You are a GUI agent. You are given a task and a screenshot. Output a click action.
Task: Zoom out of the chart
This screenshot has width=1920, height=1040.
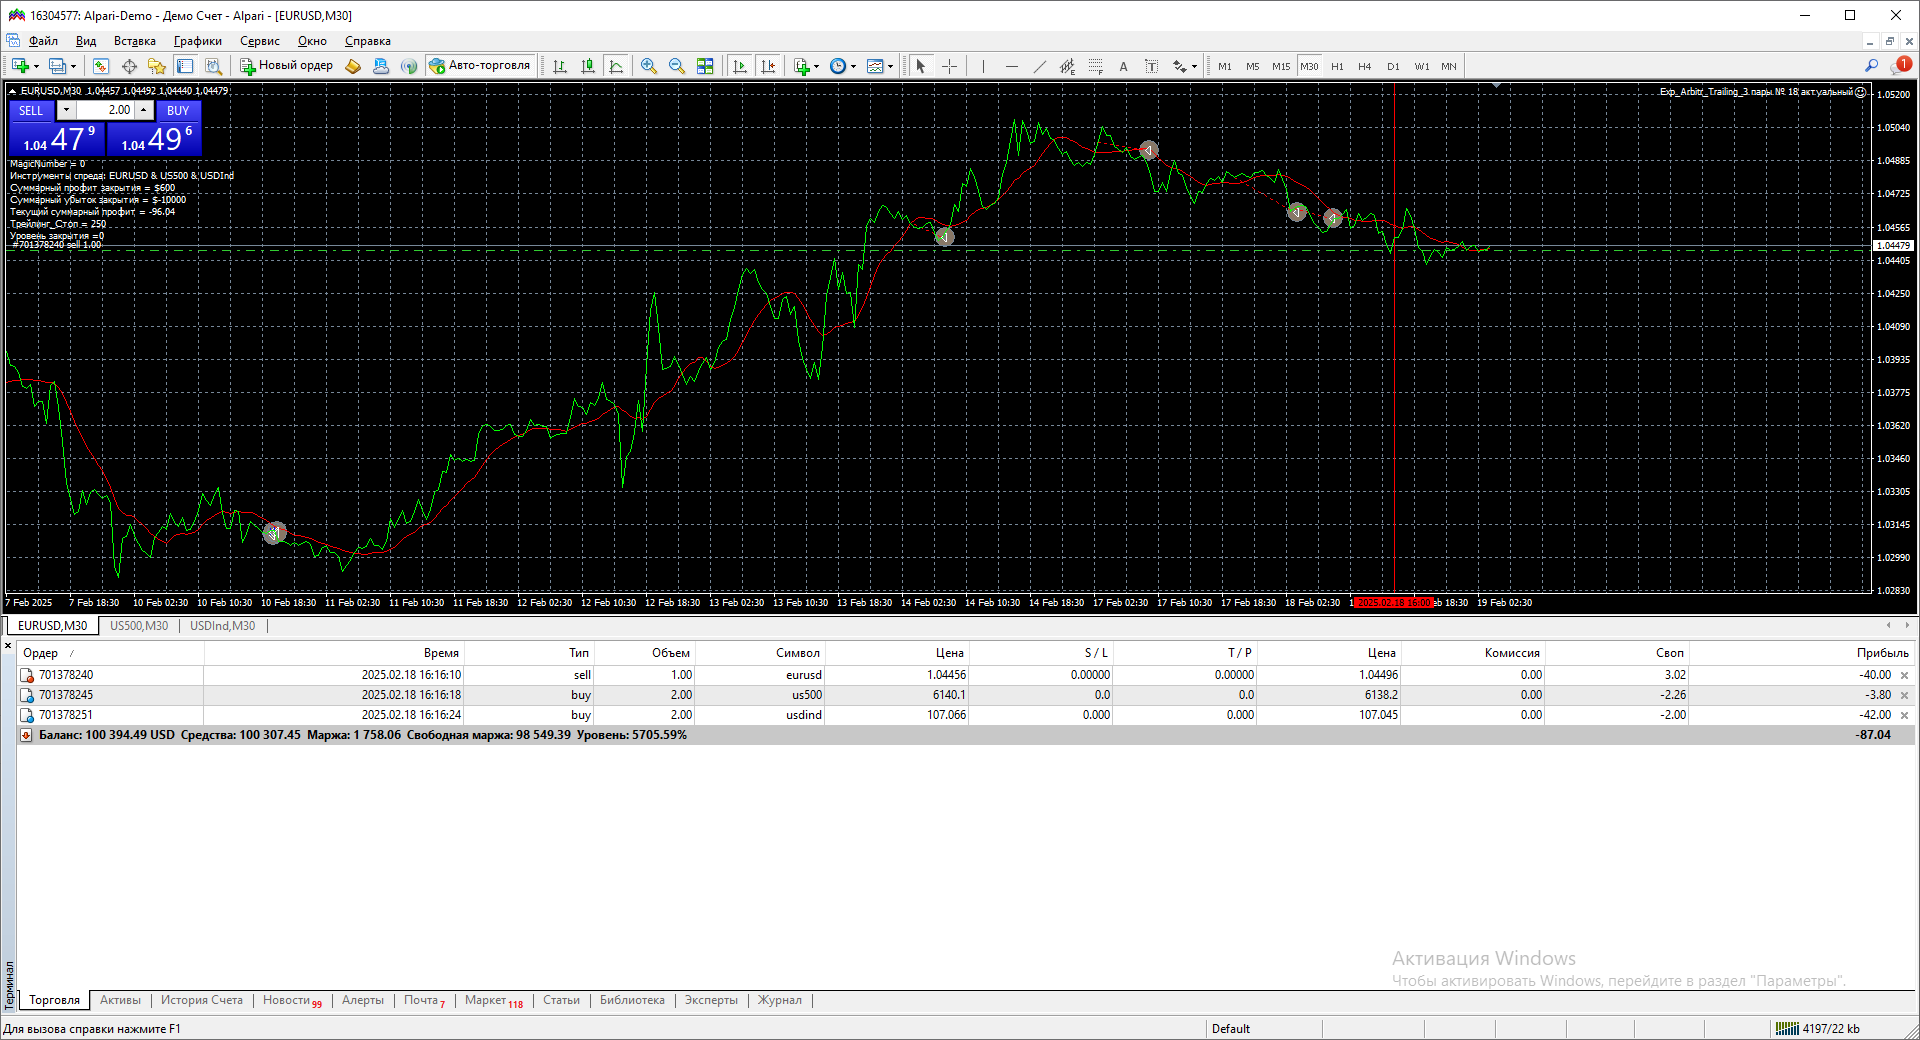coord(677,66)
